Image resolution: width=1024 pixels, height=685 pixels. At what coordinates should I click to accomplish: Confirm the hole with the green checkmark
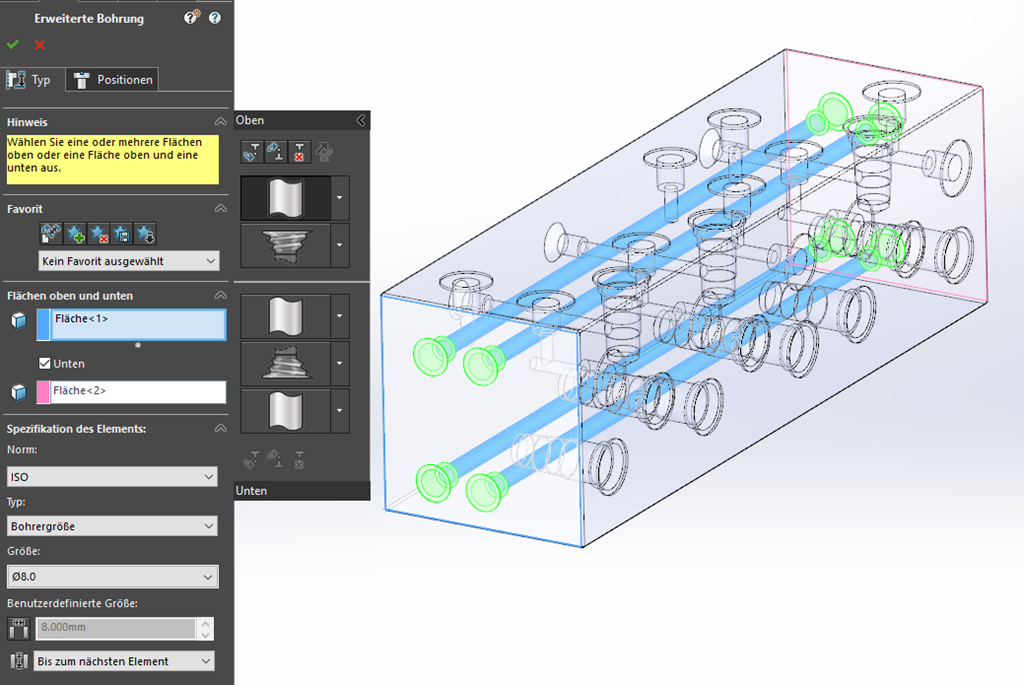[13, 44]
